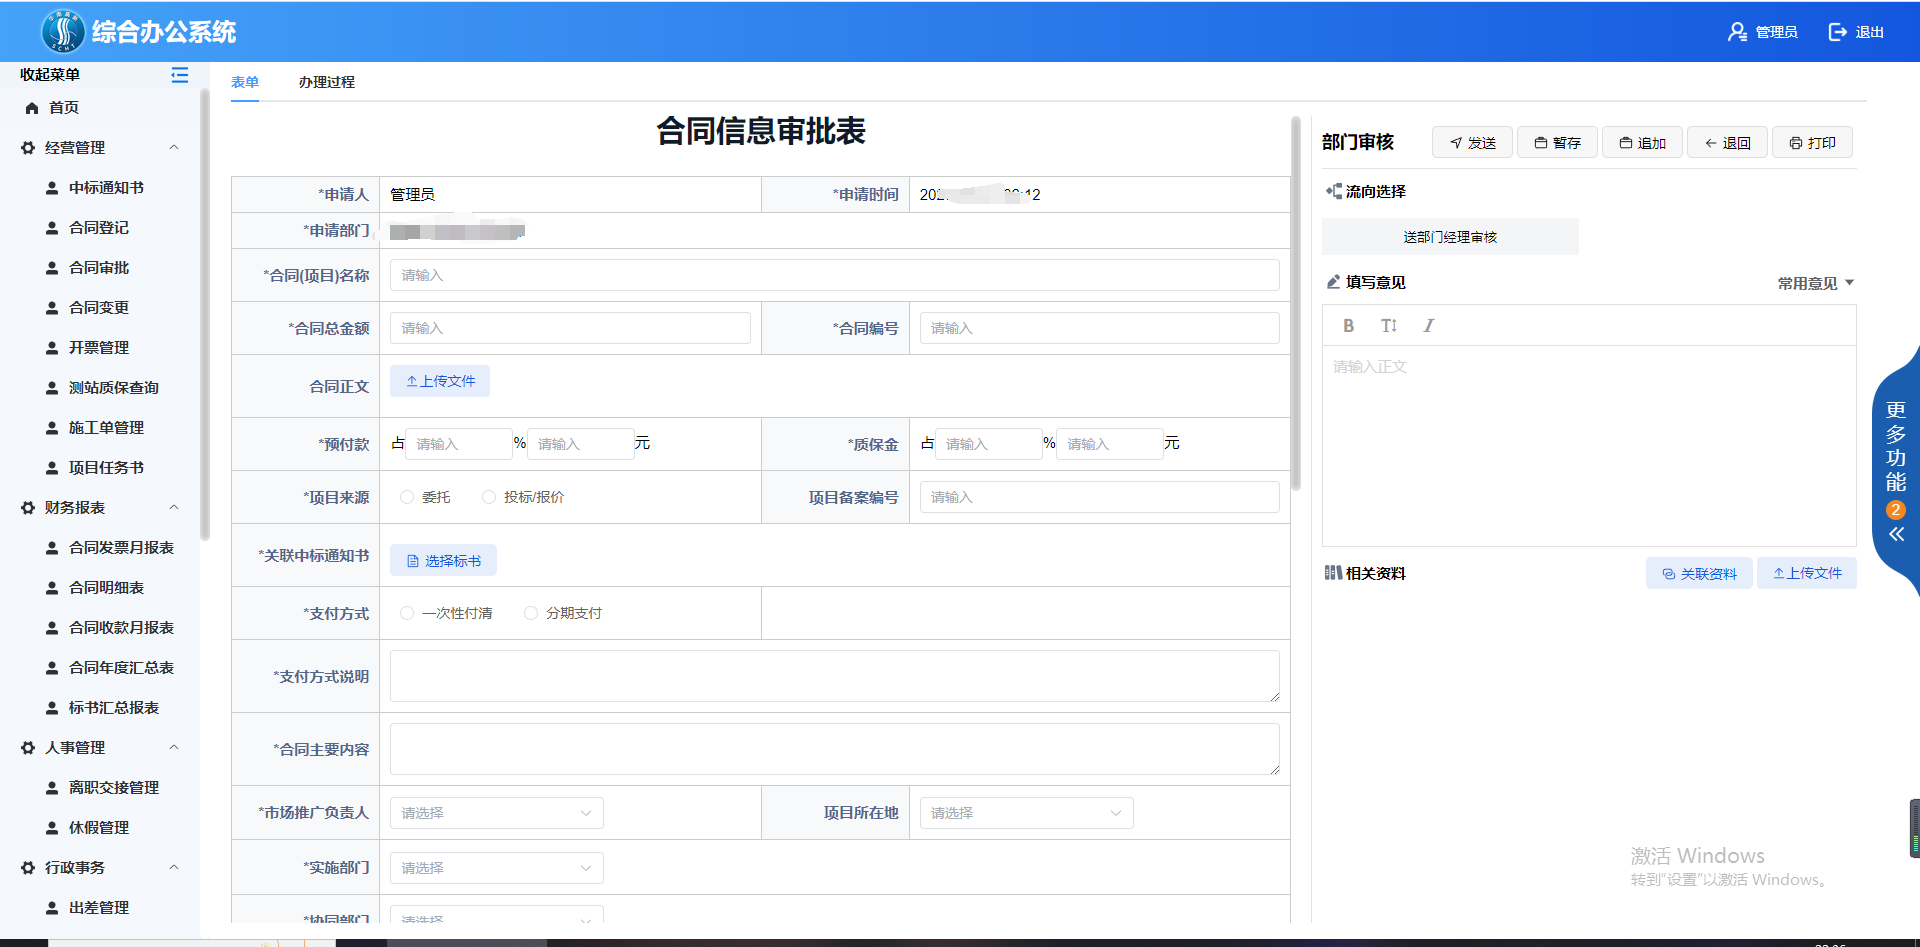Viewport: 1920px width, 947px height.
Task: Select 投标/报价 as project source
Action: click(489, 497)
